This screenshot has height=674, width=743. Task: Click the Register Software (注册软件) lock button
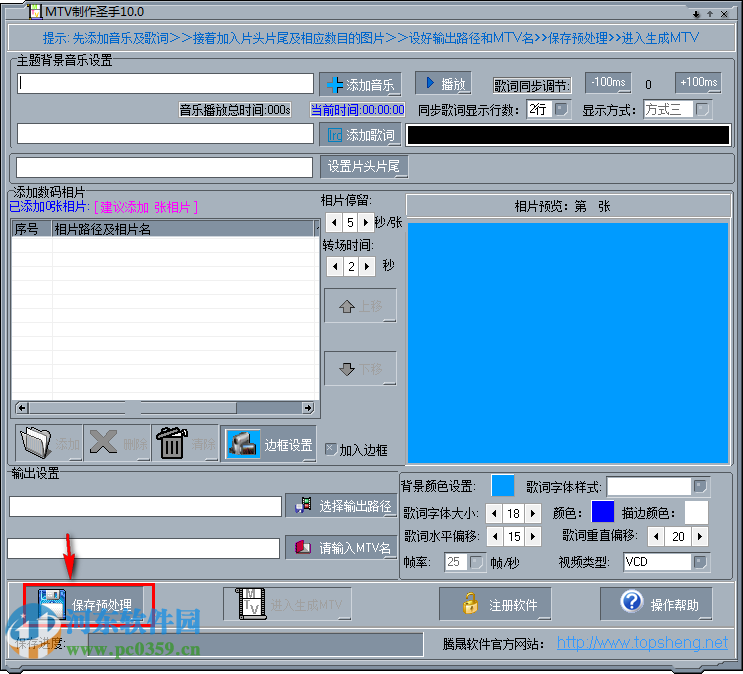point(495,604)
